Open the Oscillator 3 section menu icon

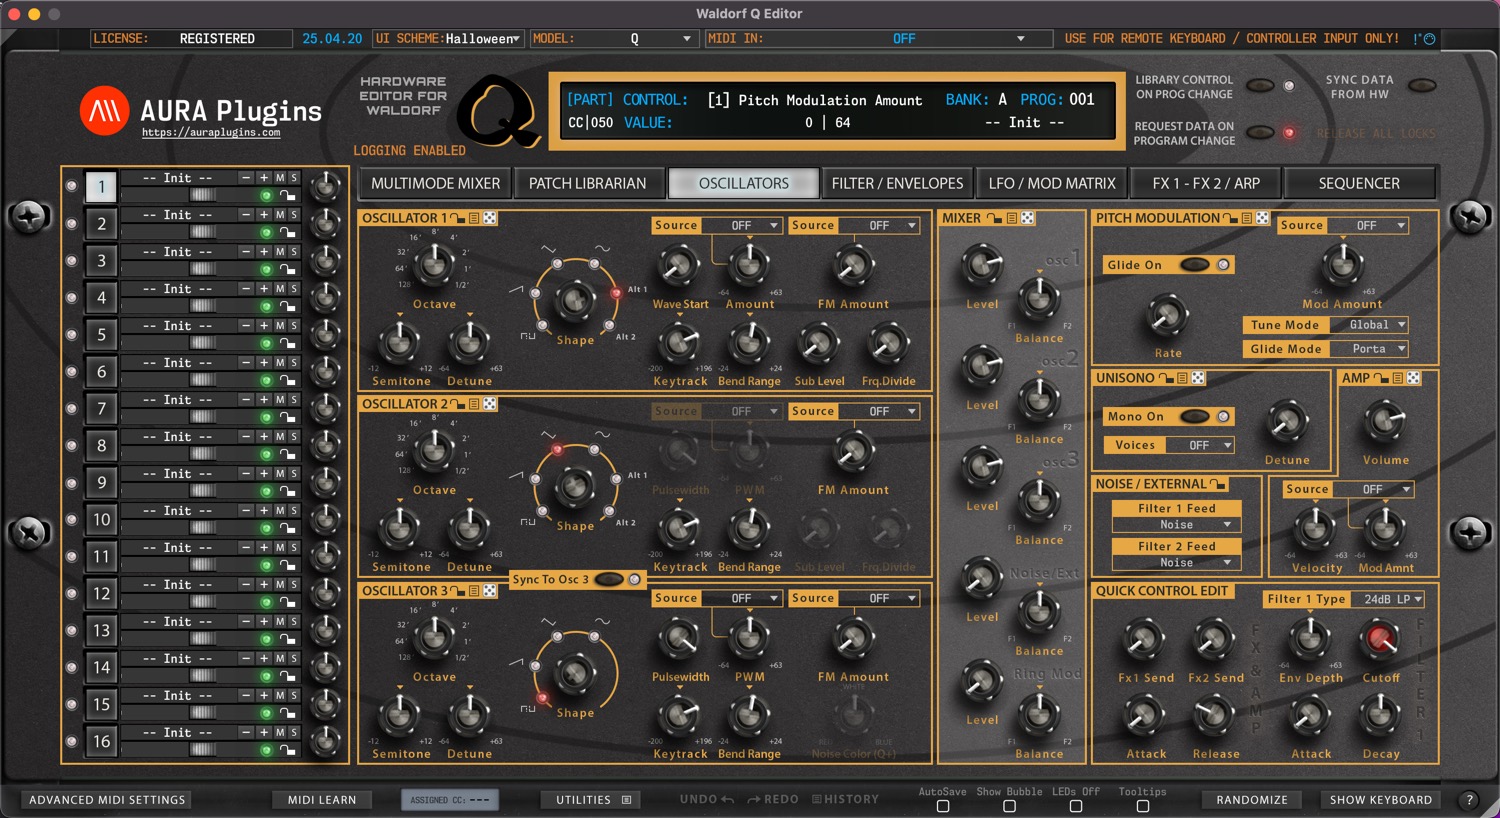[x=474, y=591]
